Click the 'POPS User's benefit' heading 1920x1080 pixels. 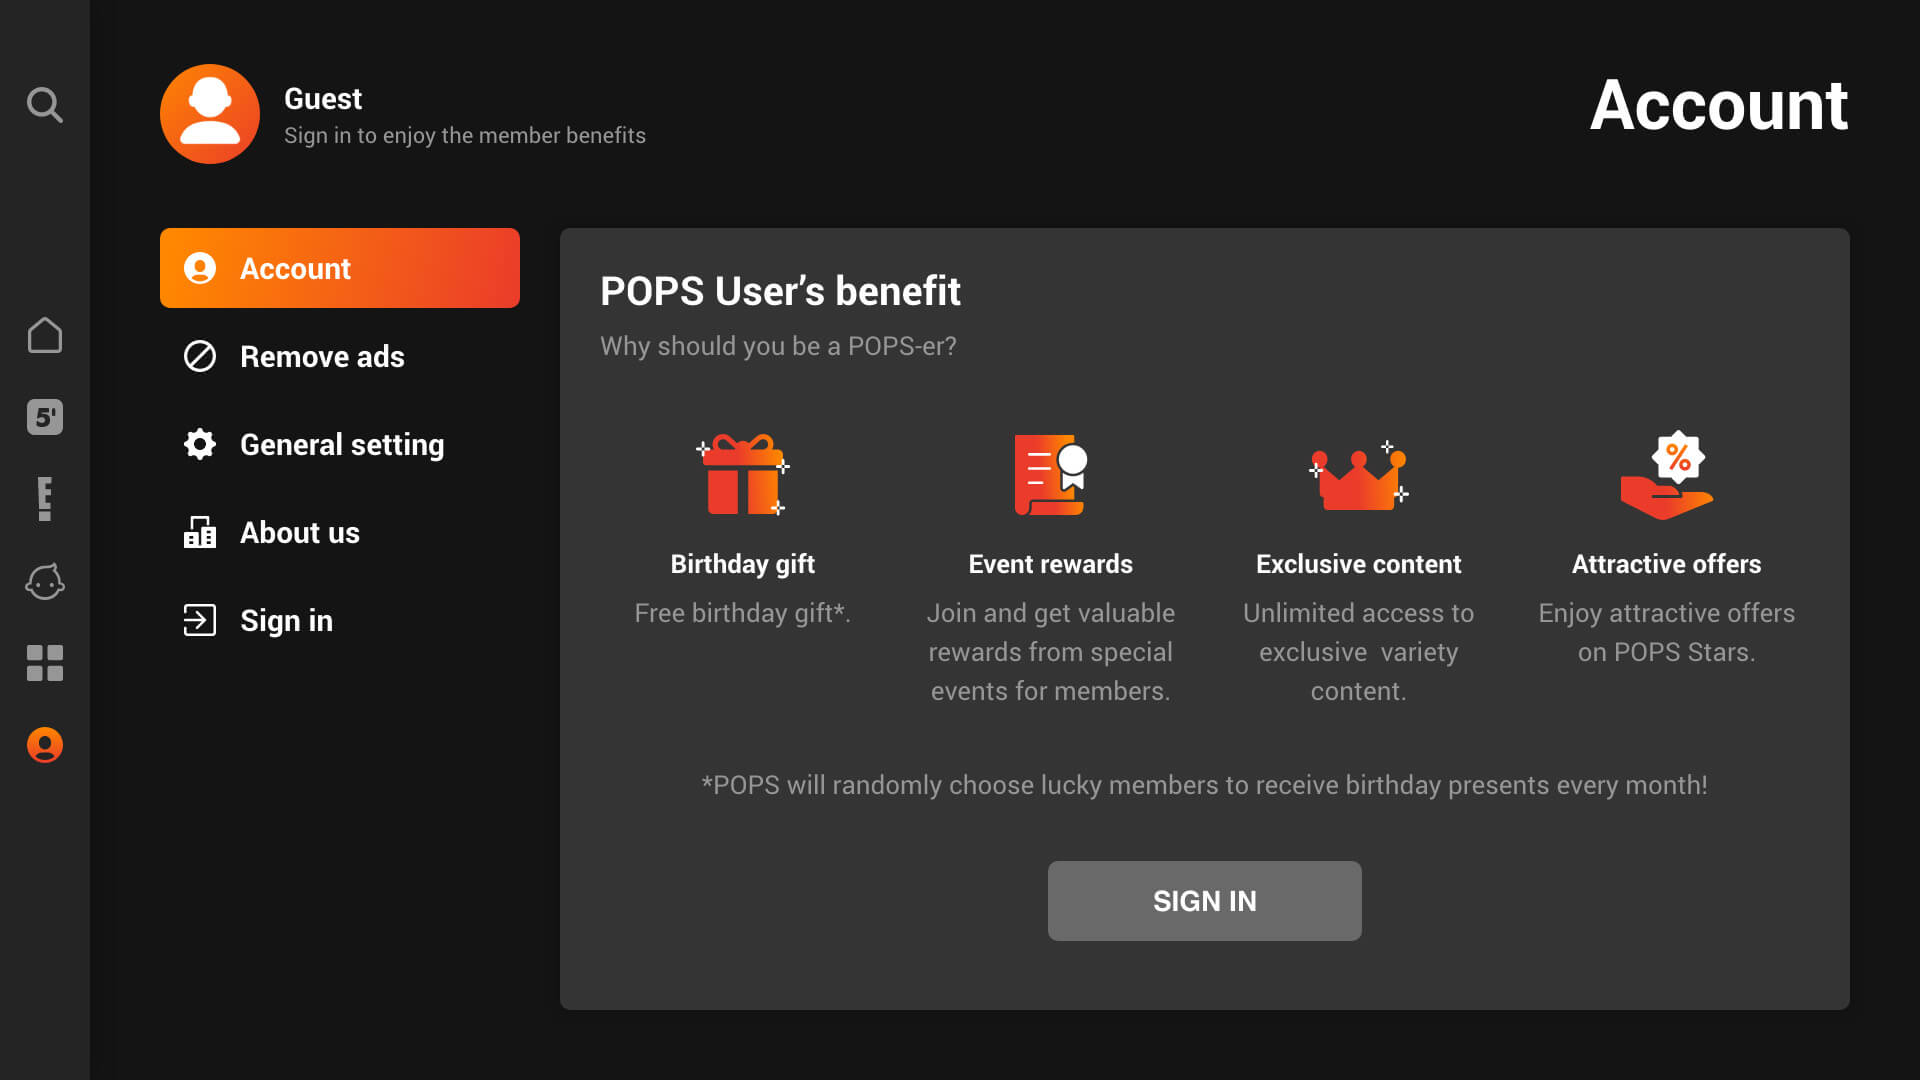(x=780, y=291)
